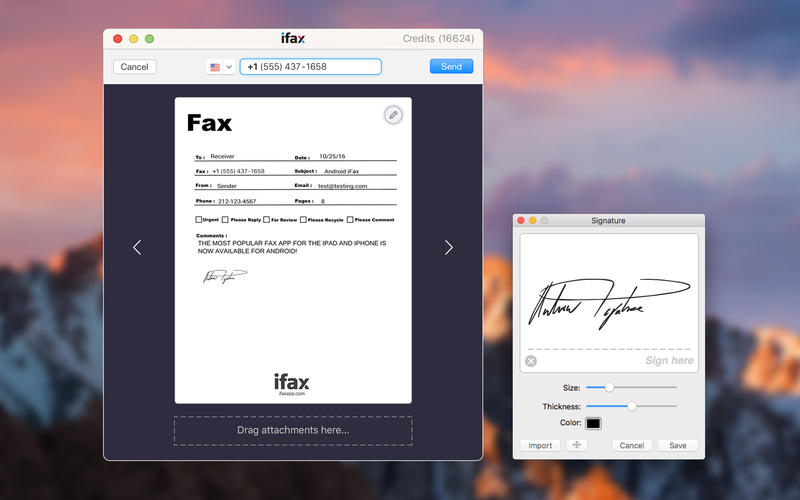
Task: Click the Drag attachments here area
Action: [293, 431]
